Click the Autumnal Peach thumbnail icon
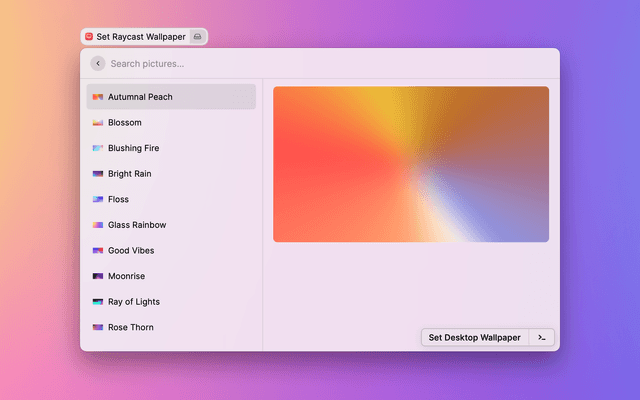Viewport: 640px width, 400px height. pos(98,97)
